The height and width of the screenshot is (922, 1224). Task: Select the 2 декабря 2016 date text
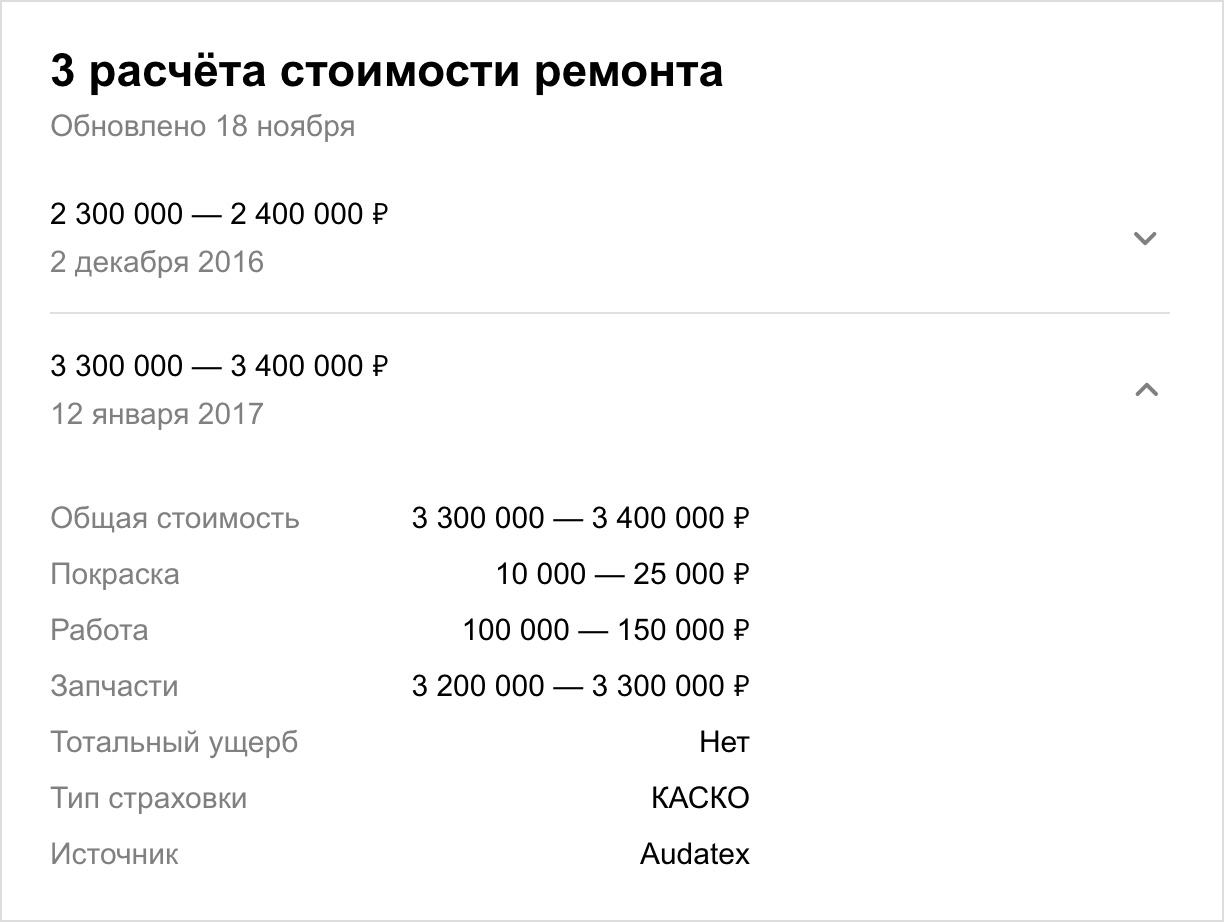click(157, 263)
